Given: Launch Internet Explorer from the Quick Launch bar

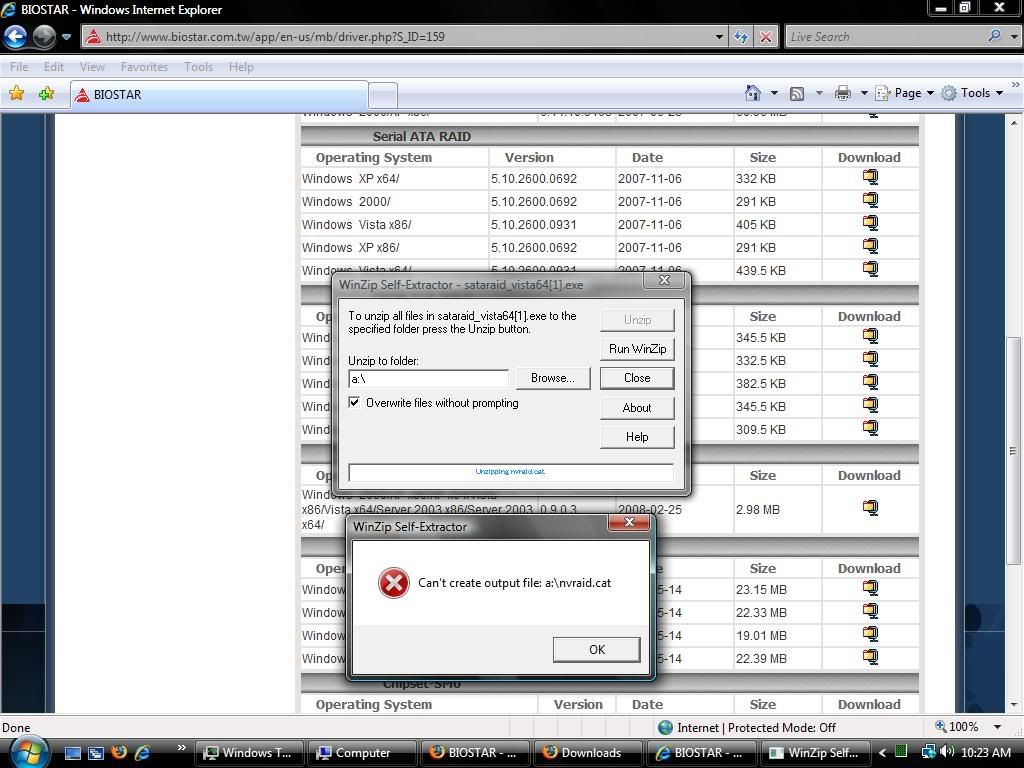Looking at the screenshot, I should point(142,753).
